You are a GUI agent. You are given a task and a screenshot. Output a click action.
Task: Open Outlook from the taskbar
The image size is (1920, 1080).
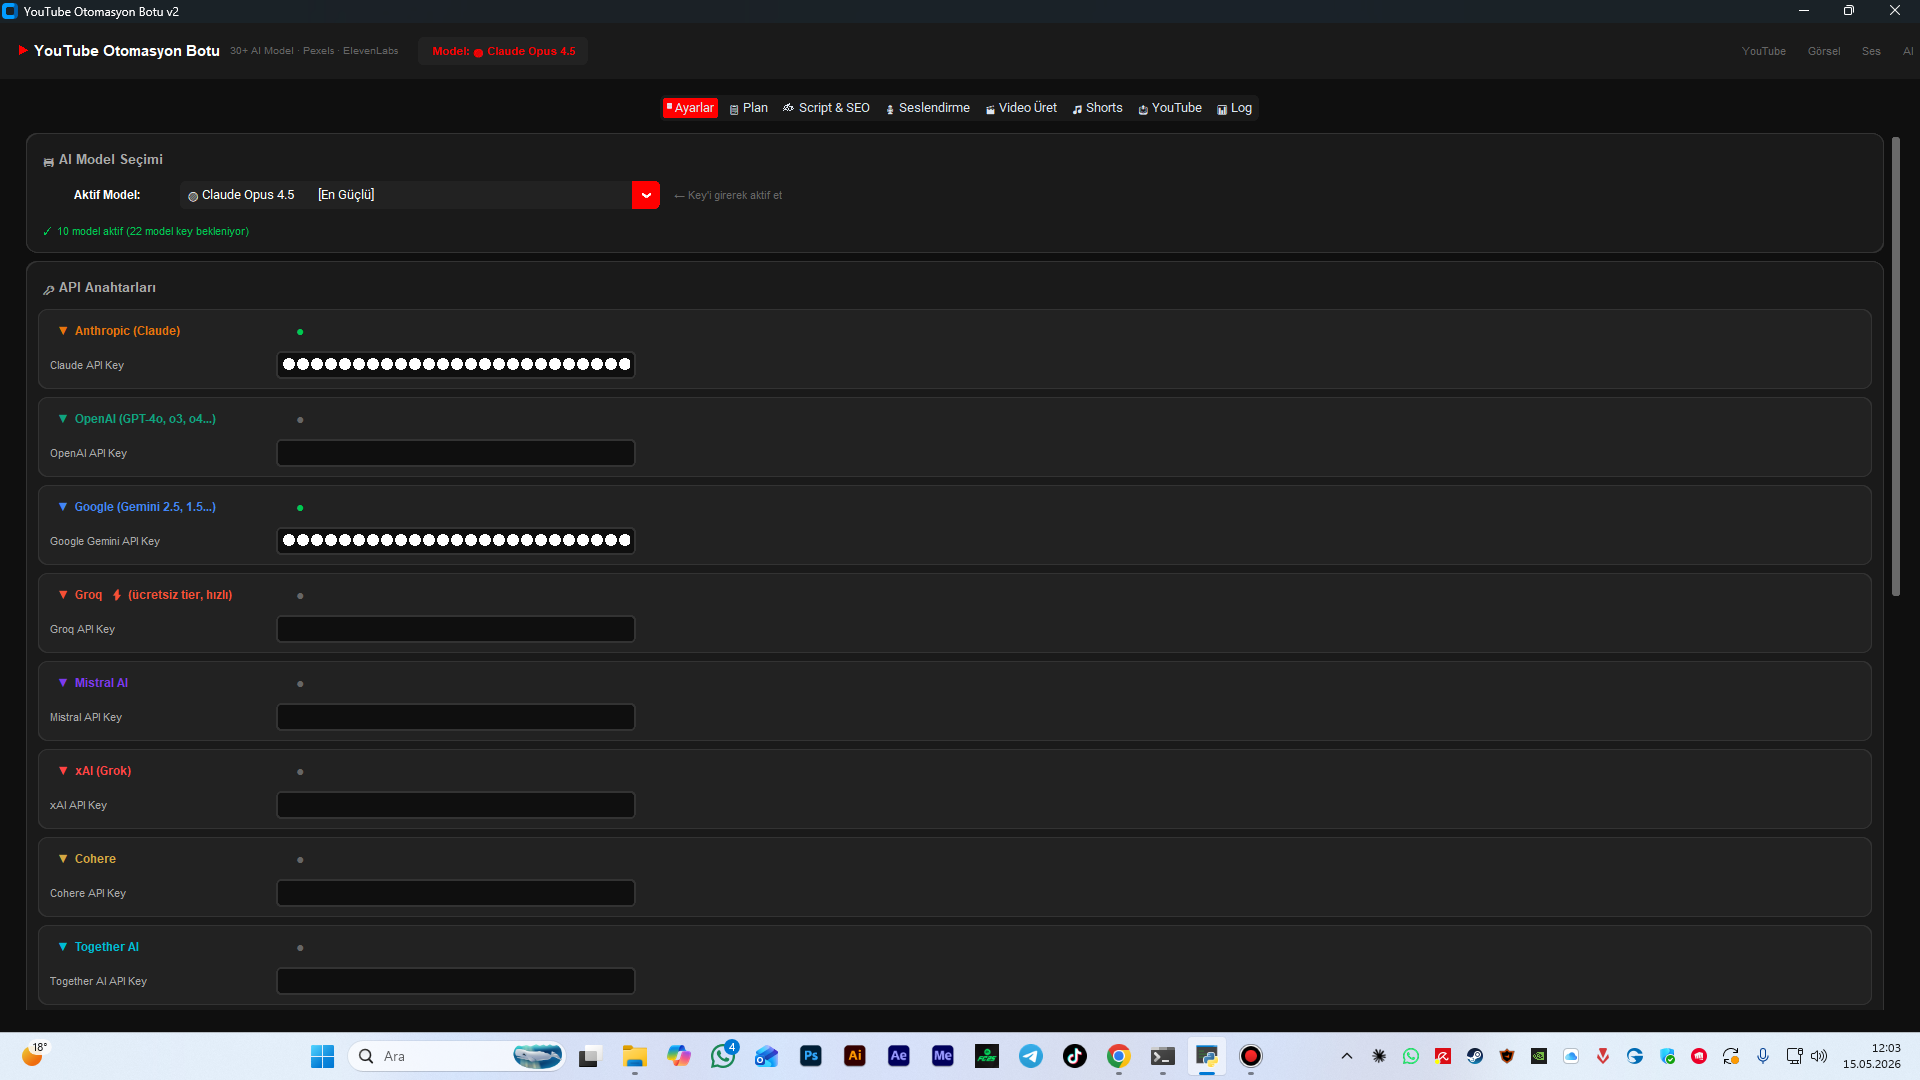(767, 1056)
